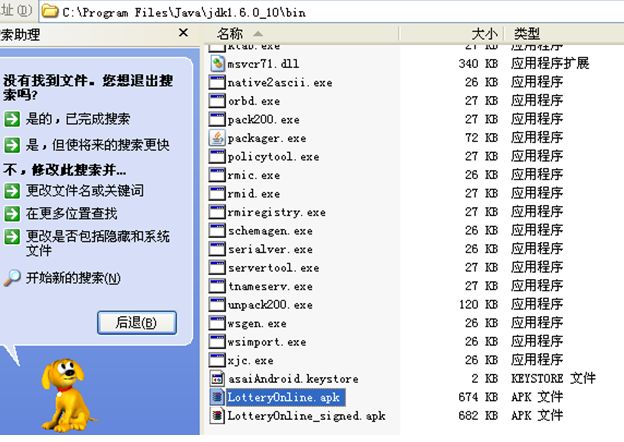Select 在更多位置查找 option
The image size is (624, 442).
tap(72, 214)
